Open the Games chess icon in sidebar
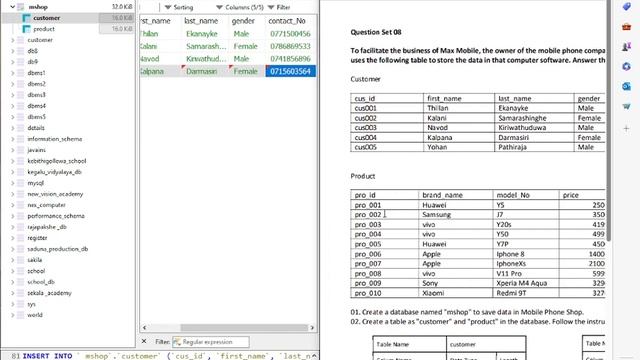 627,47
